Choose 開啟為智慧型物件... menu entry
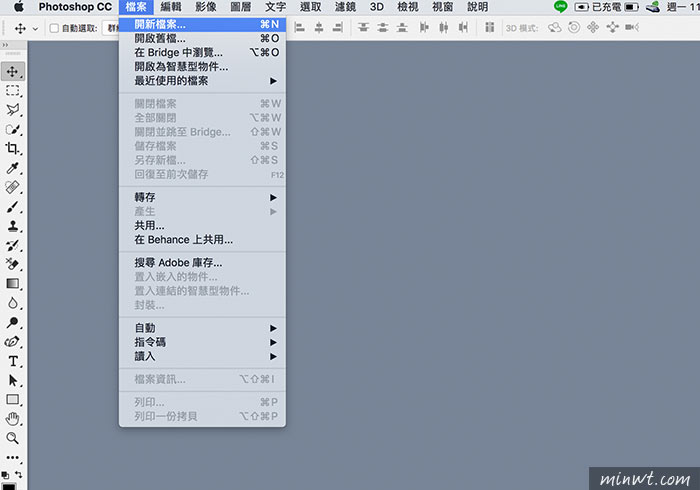Viewport: 700px width, 490px height. point(202,66)
